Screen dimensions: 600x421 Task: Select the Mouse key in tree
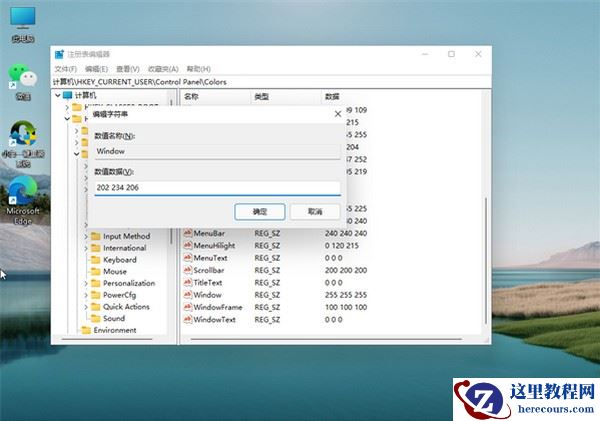pos(115,271)
